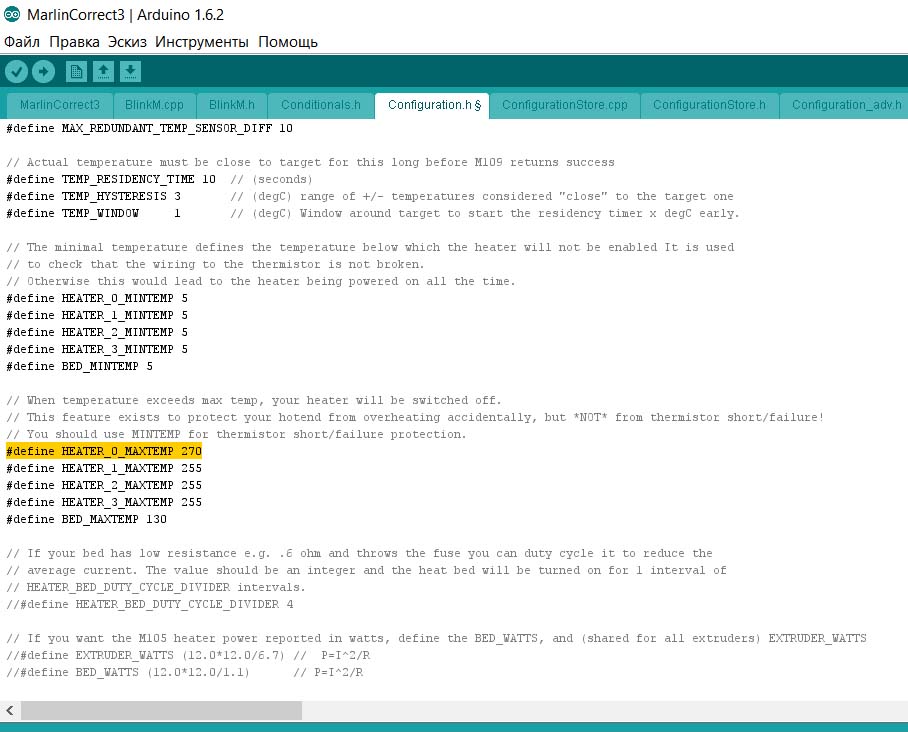The height and width of the screenshot is (732, 908).
Task: Switch to the ConfigurationStore.cpp tab
Action: pyautogui.click(x=564, y=105)
